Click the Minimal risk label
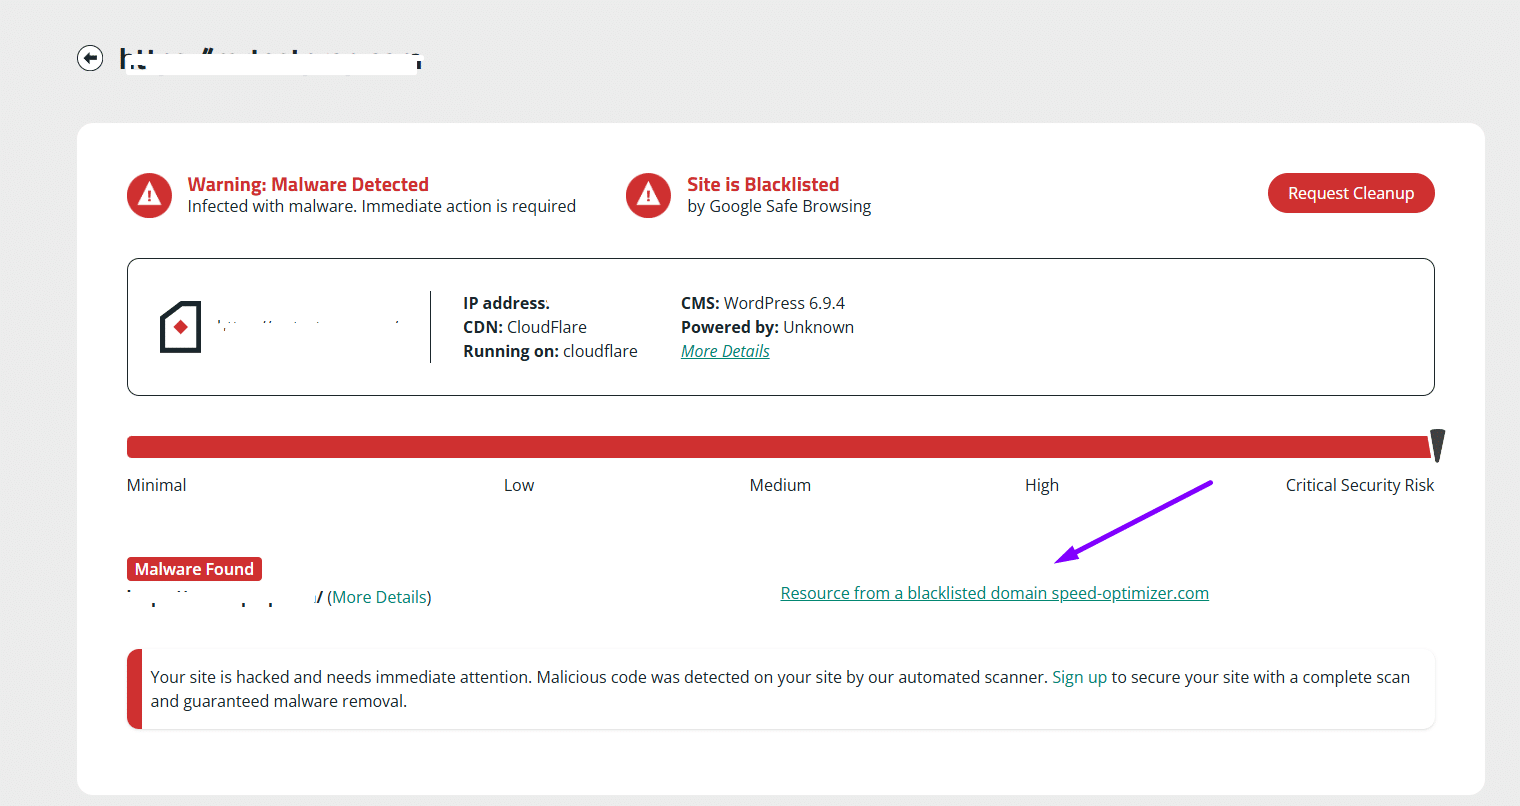This screenshot has width=1520, height=806. tap(156, 485)
